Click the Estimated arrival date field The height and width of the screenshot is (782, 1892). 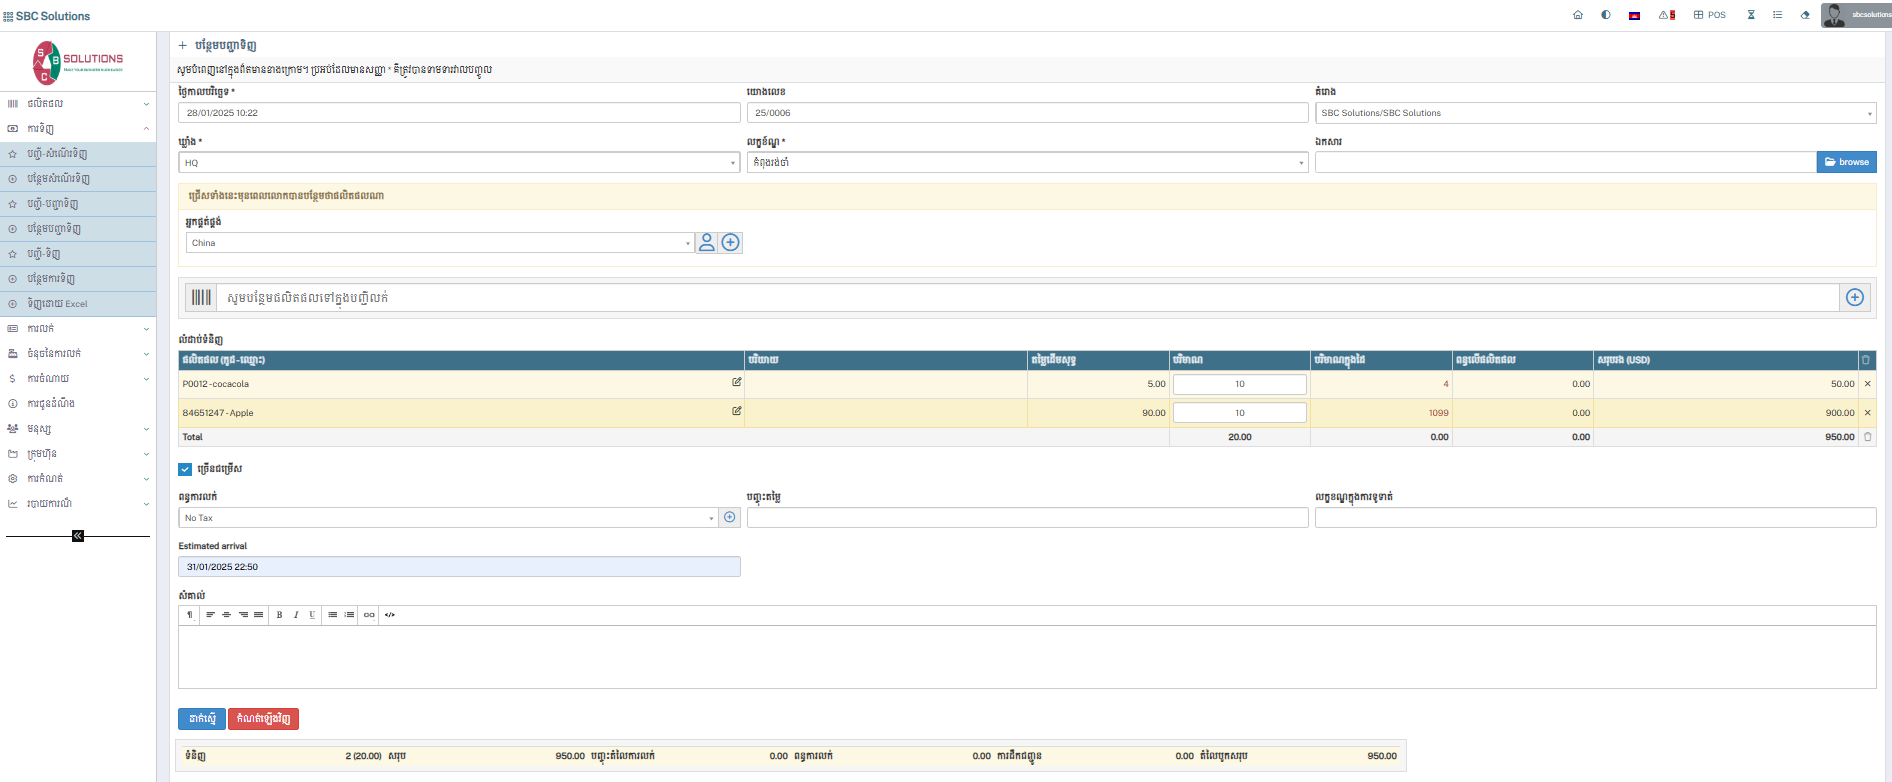(459, 567)
